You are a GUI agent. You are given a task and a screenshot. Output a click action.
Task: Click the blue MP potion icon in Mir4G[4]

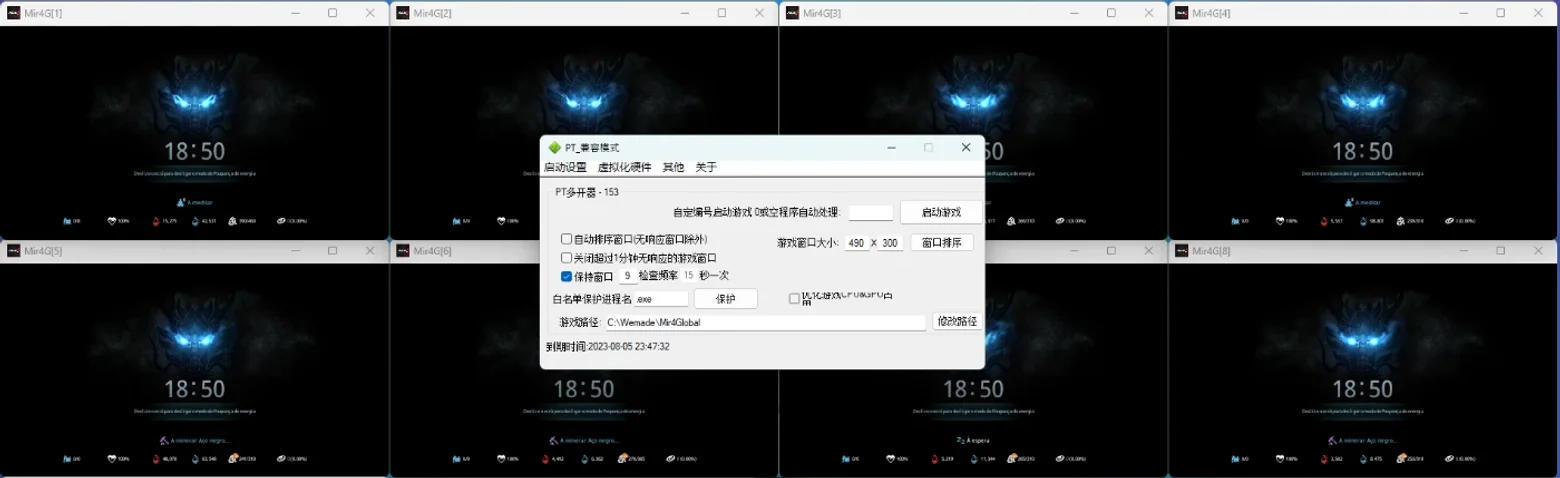coord(1363,221)
